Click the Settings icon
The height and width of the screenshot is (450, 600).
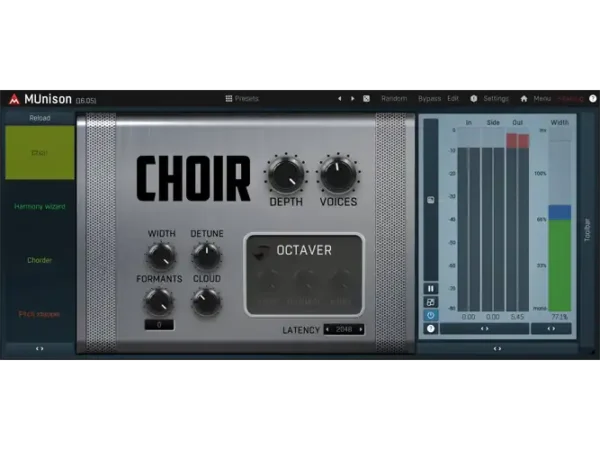474,99
